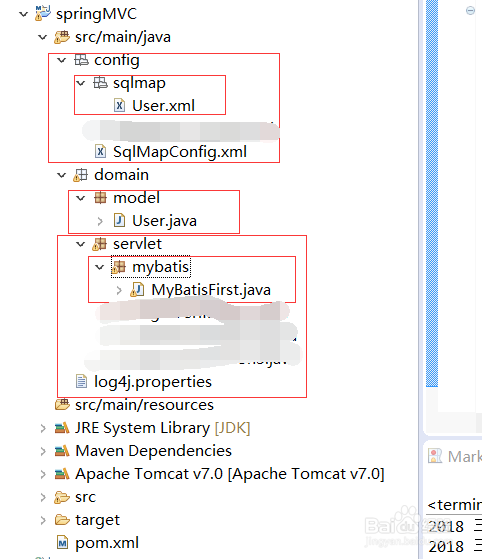The height and width of the screenshot is (559, 482).
Task: Select the mybatis package label
Action: [x=160, y=267]
